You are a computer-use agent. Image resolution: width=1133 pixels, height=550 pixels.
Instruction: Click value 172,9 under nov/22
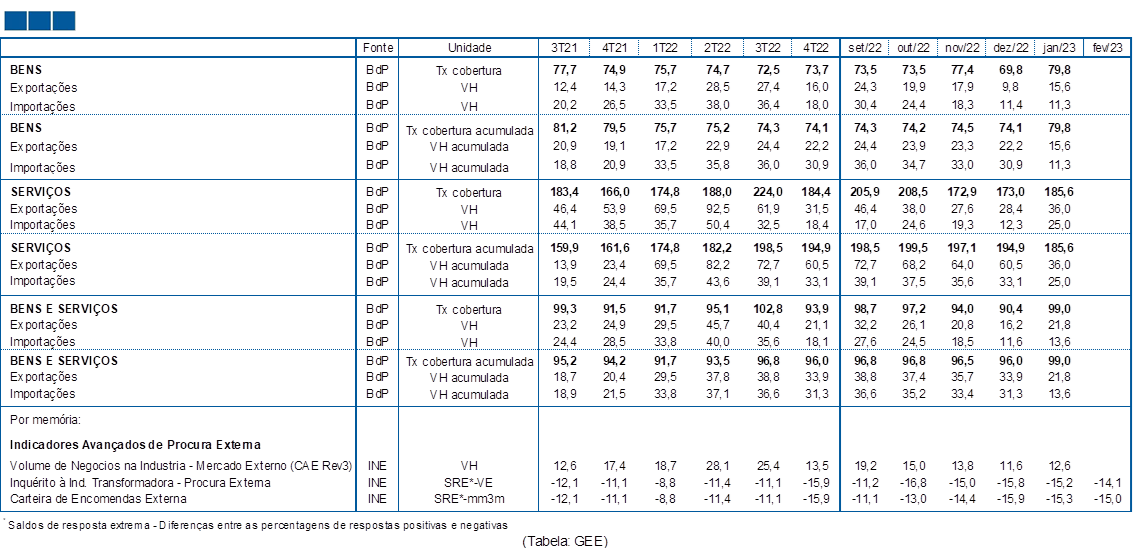pos(962,193)
